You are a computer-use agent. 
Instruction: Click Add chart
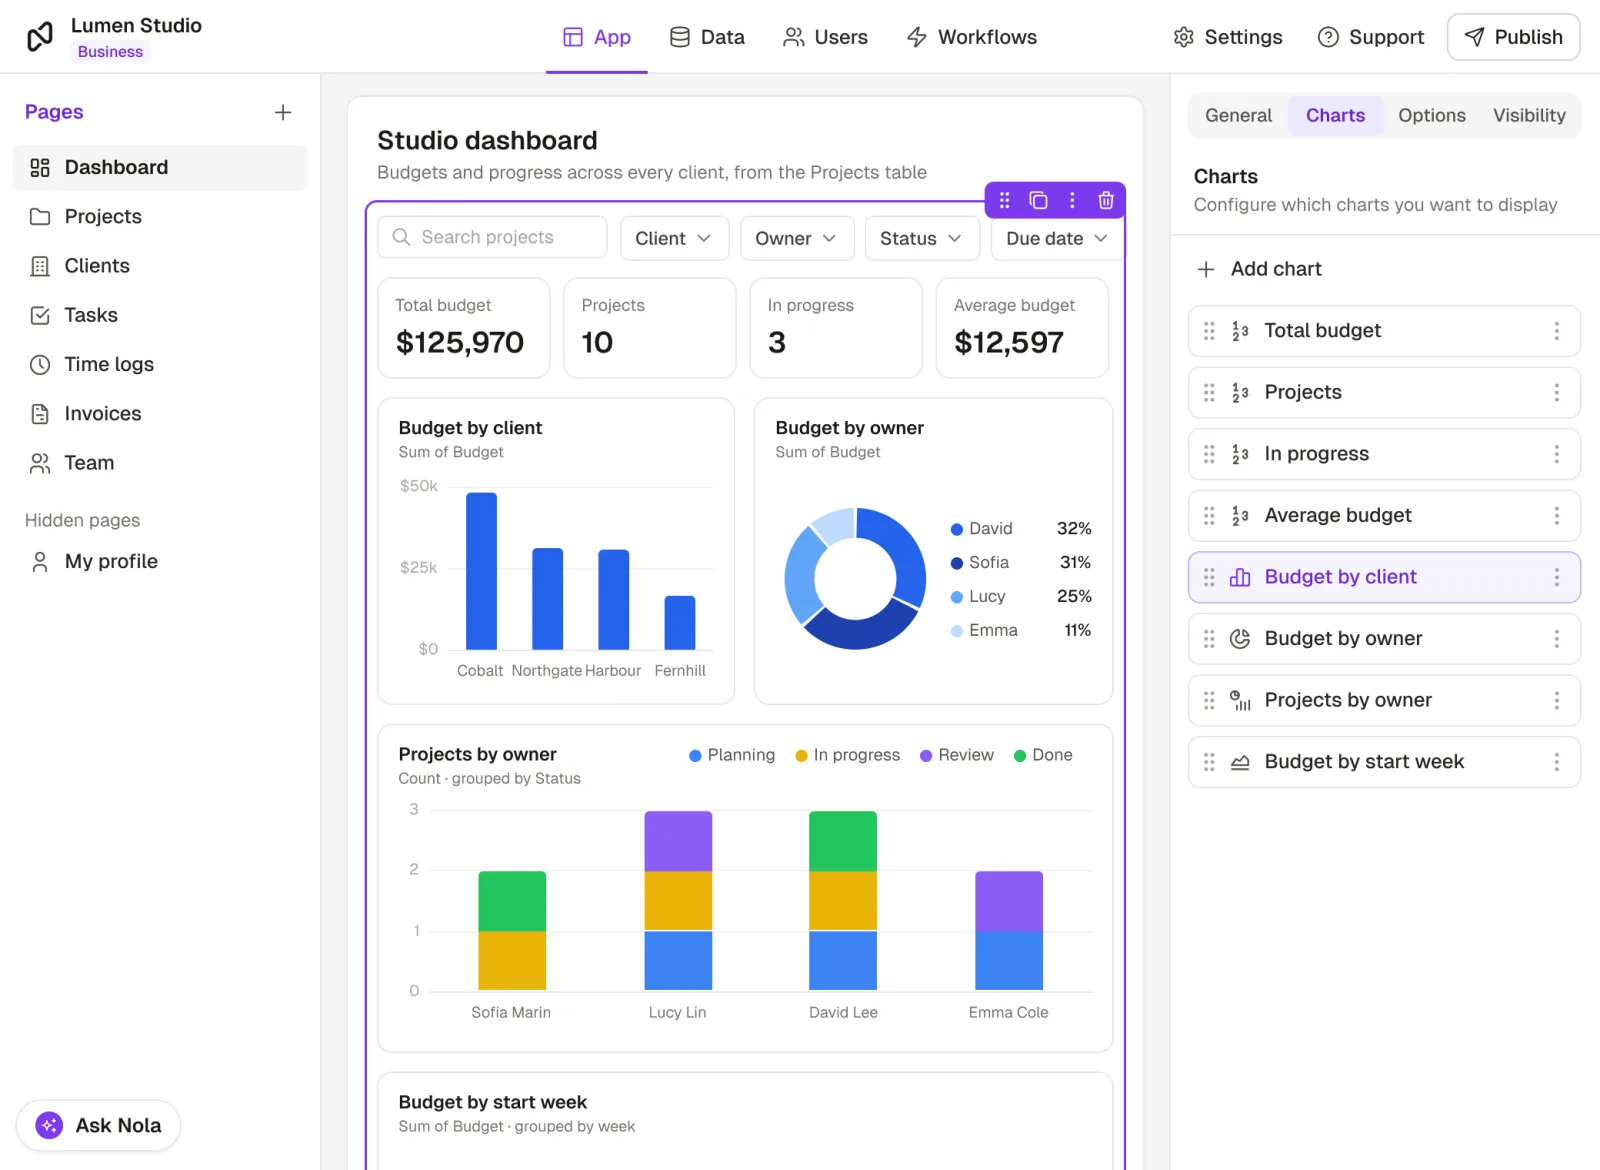[x=1259, y=269]
